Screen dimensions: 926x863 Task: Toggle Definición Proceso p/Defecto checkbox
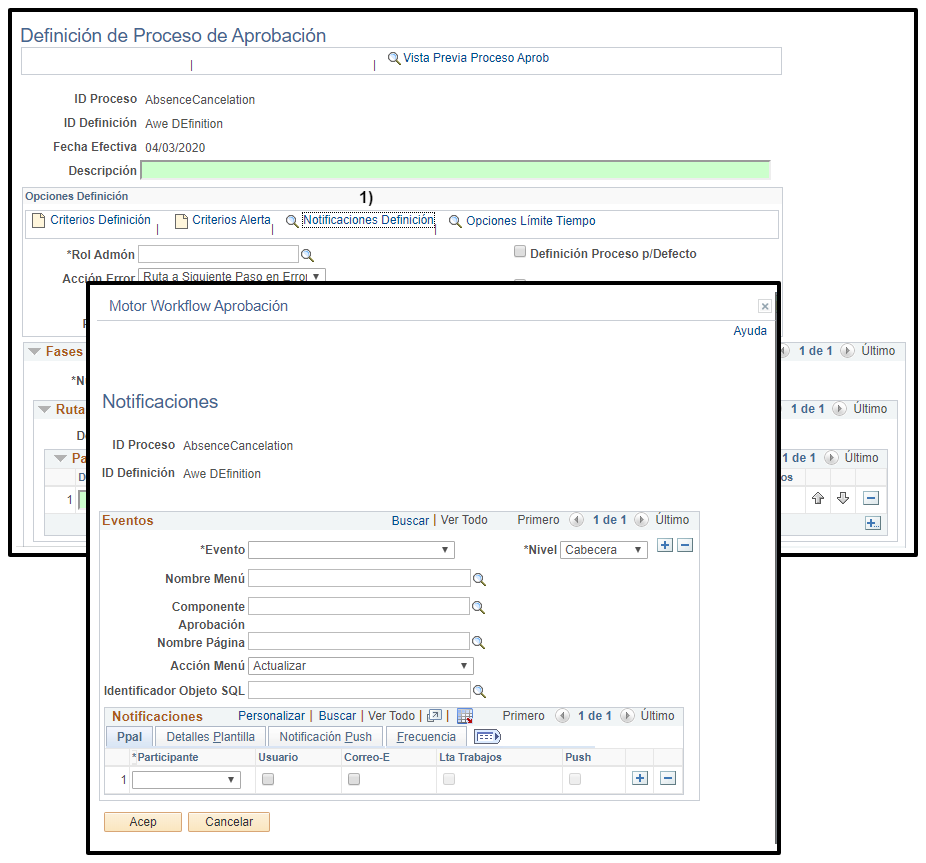[x=519, y=252]
